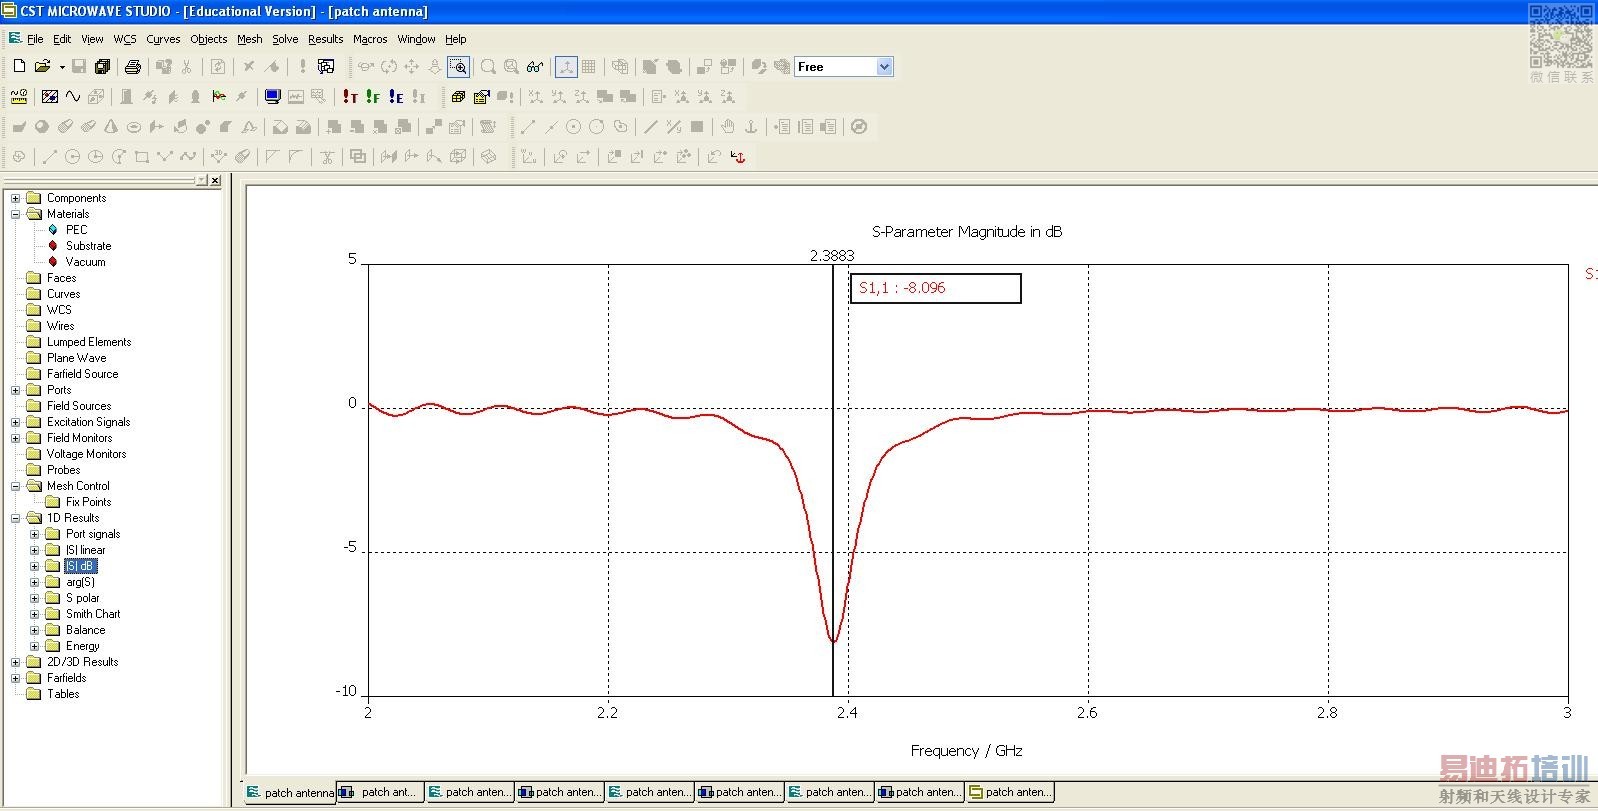1598x811 pixels.
Task: Expand the Farfields tree node
Action: click(15, 678)
